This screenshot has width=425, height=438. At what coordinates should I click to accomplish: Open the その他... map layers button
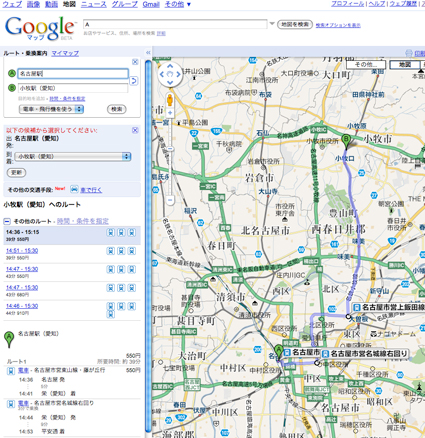366,64
